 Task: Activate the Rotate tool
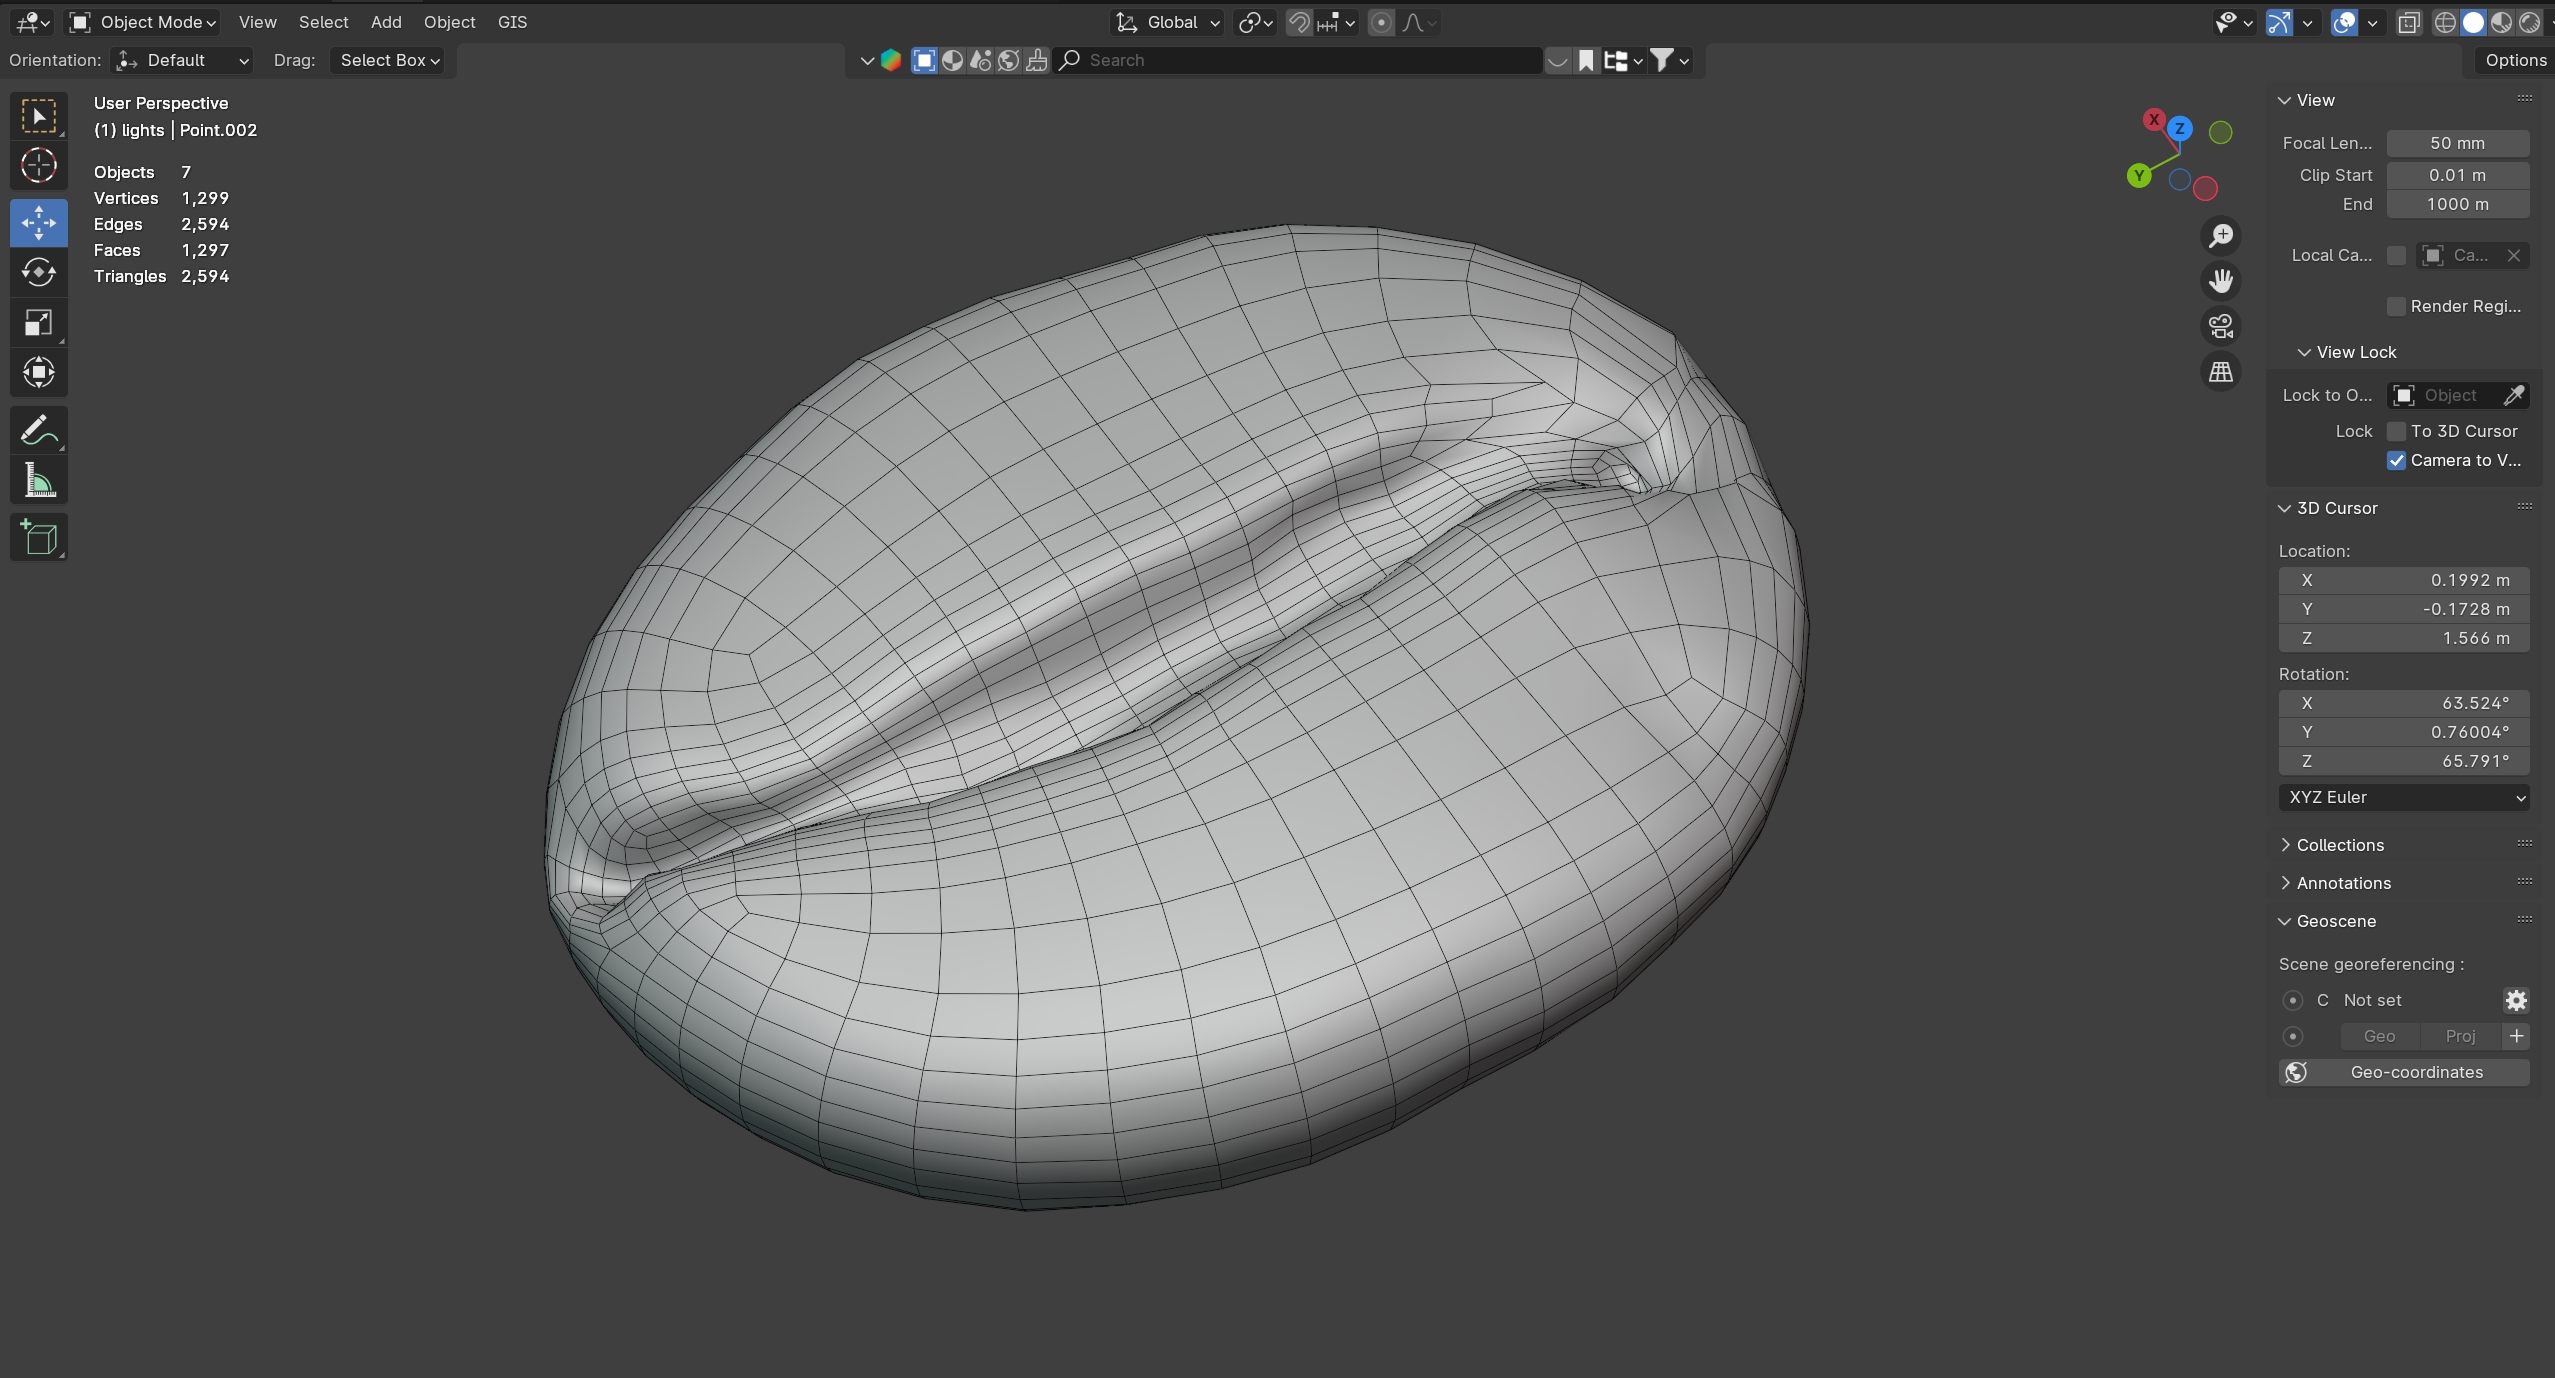tap(38, 272)
